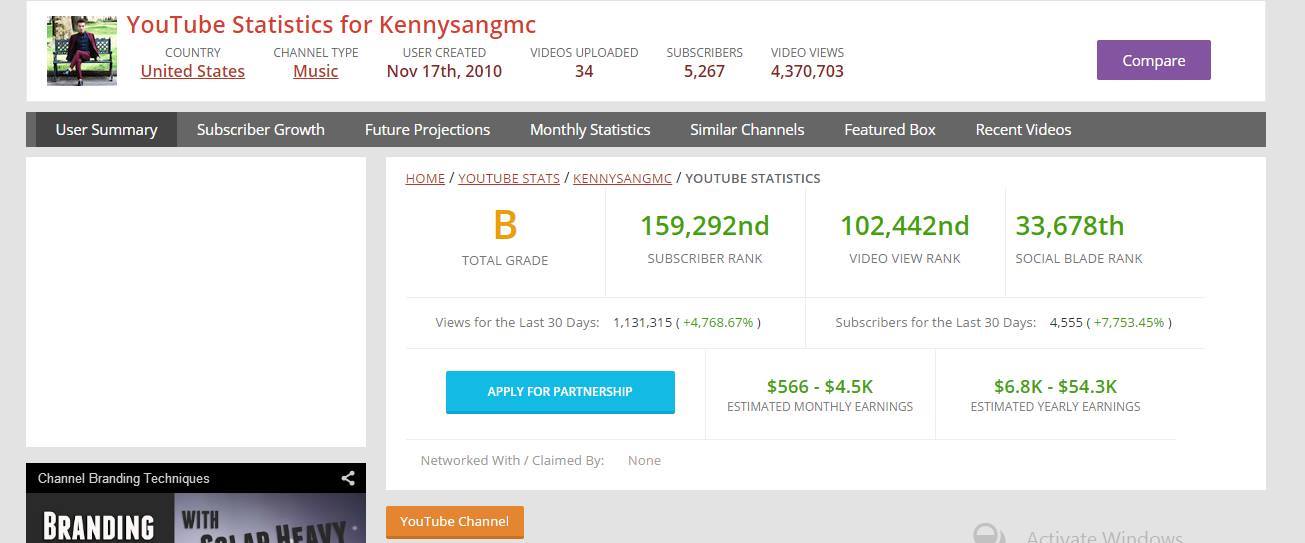Click Apply For Partnership button
1305x543 pixels.
(x=560, y=392)
